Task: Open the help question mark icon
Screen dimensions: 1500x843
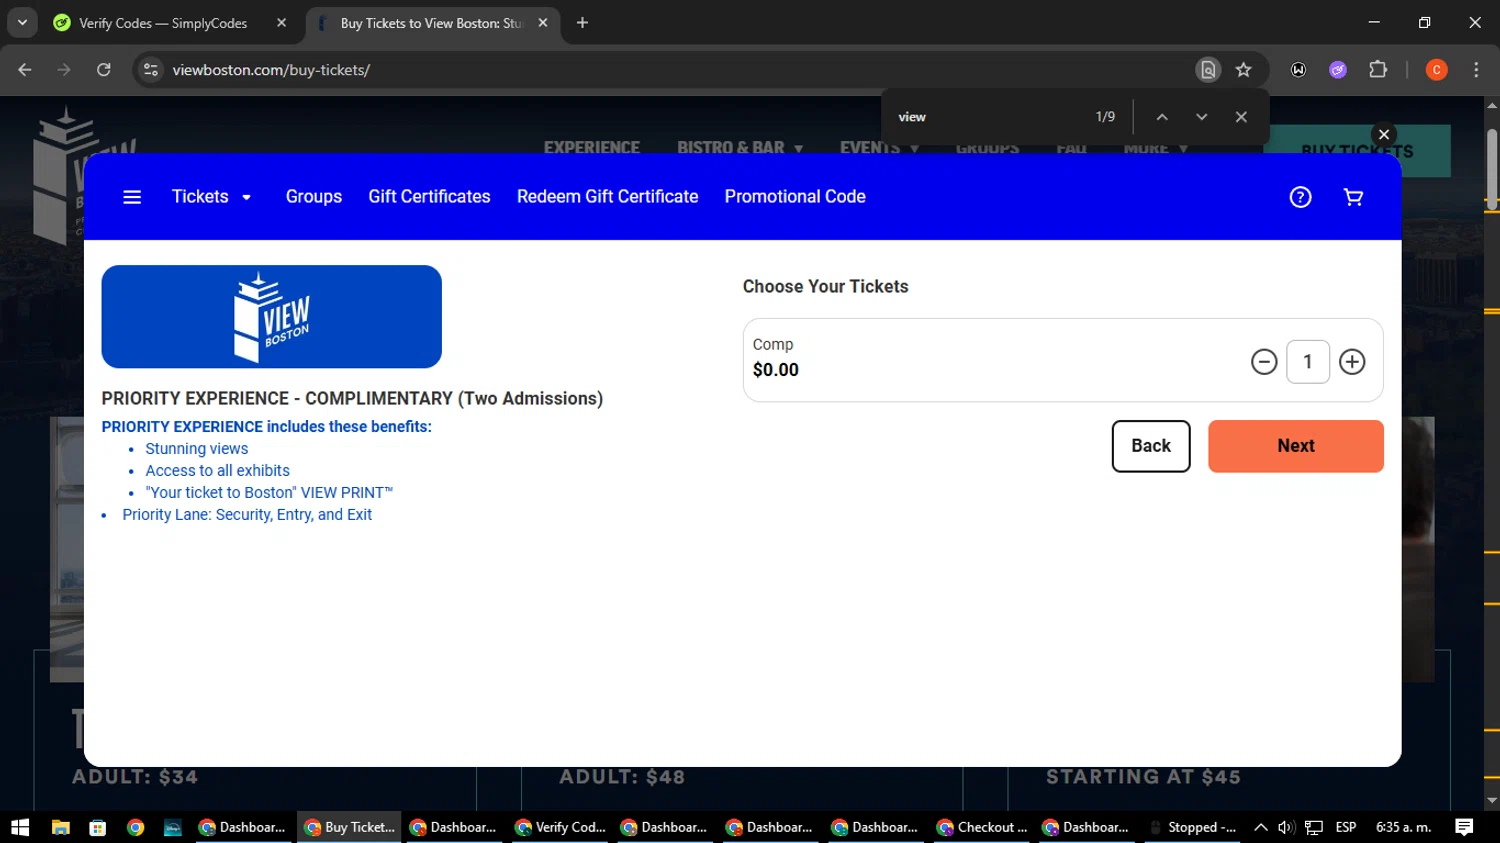Action: pyautogui.click(x=1300, y=197)
